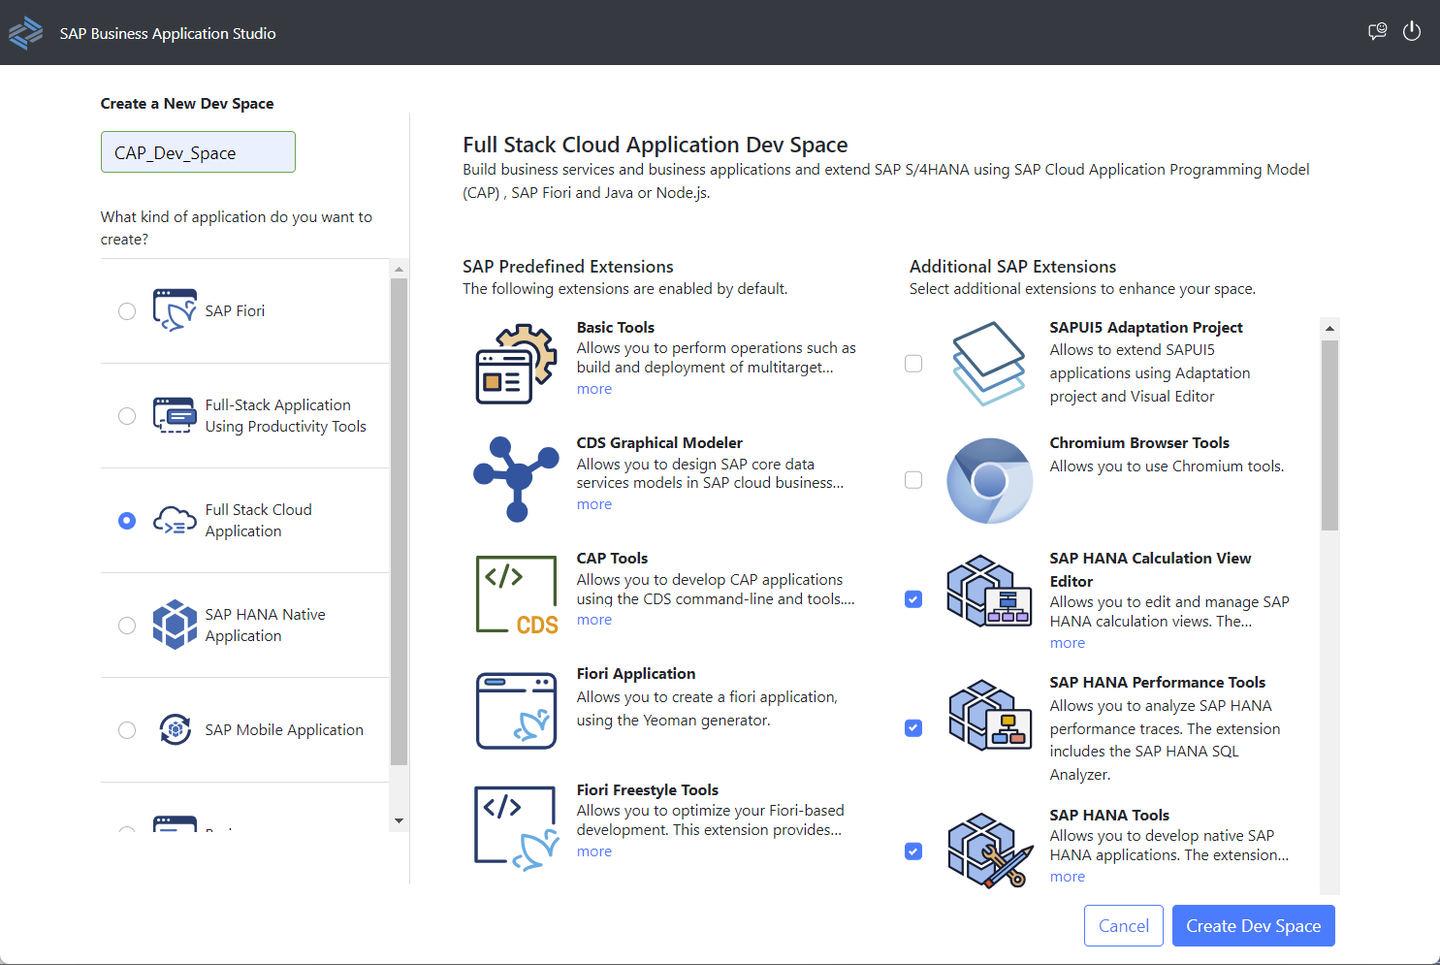
Task: Uncheck SAP HANA Calculation View Editor
Action: click(x=913, y=599)
